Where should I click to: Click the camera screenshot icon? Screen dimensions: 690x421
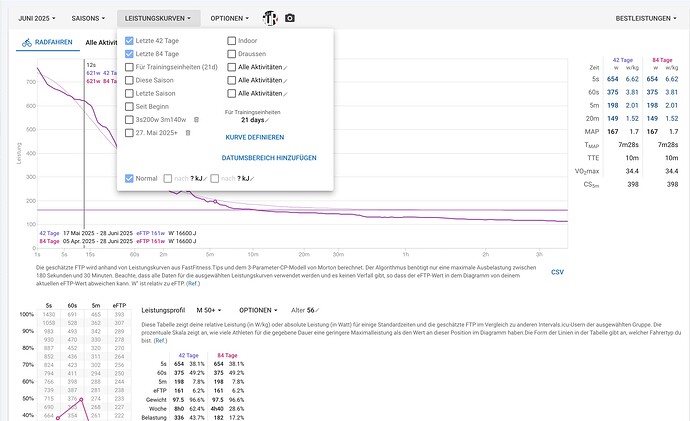(290, 18)
